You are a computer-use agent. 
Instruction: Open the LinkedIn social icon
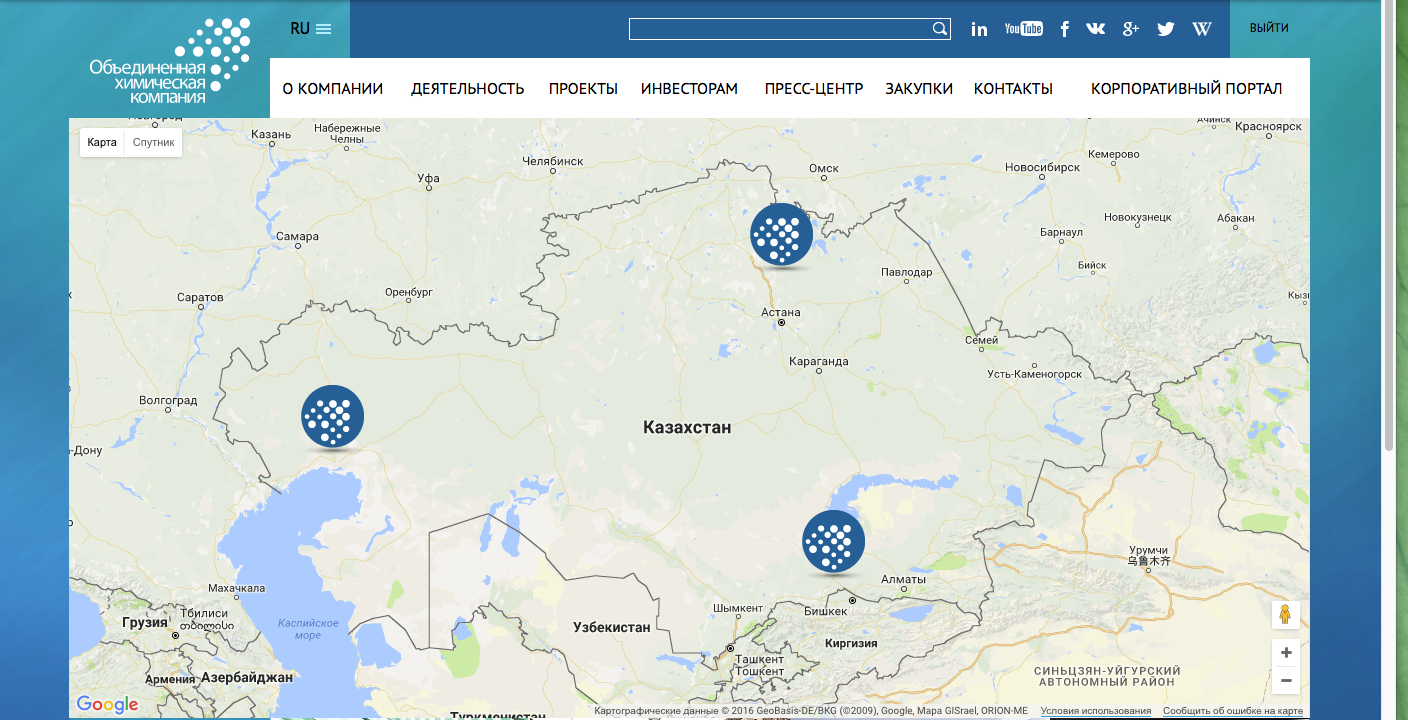tap(979, 29)
